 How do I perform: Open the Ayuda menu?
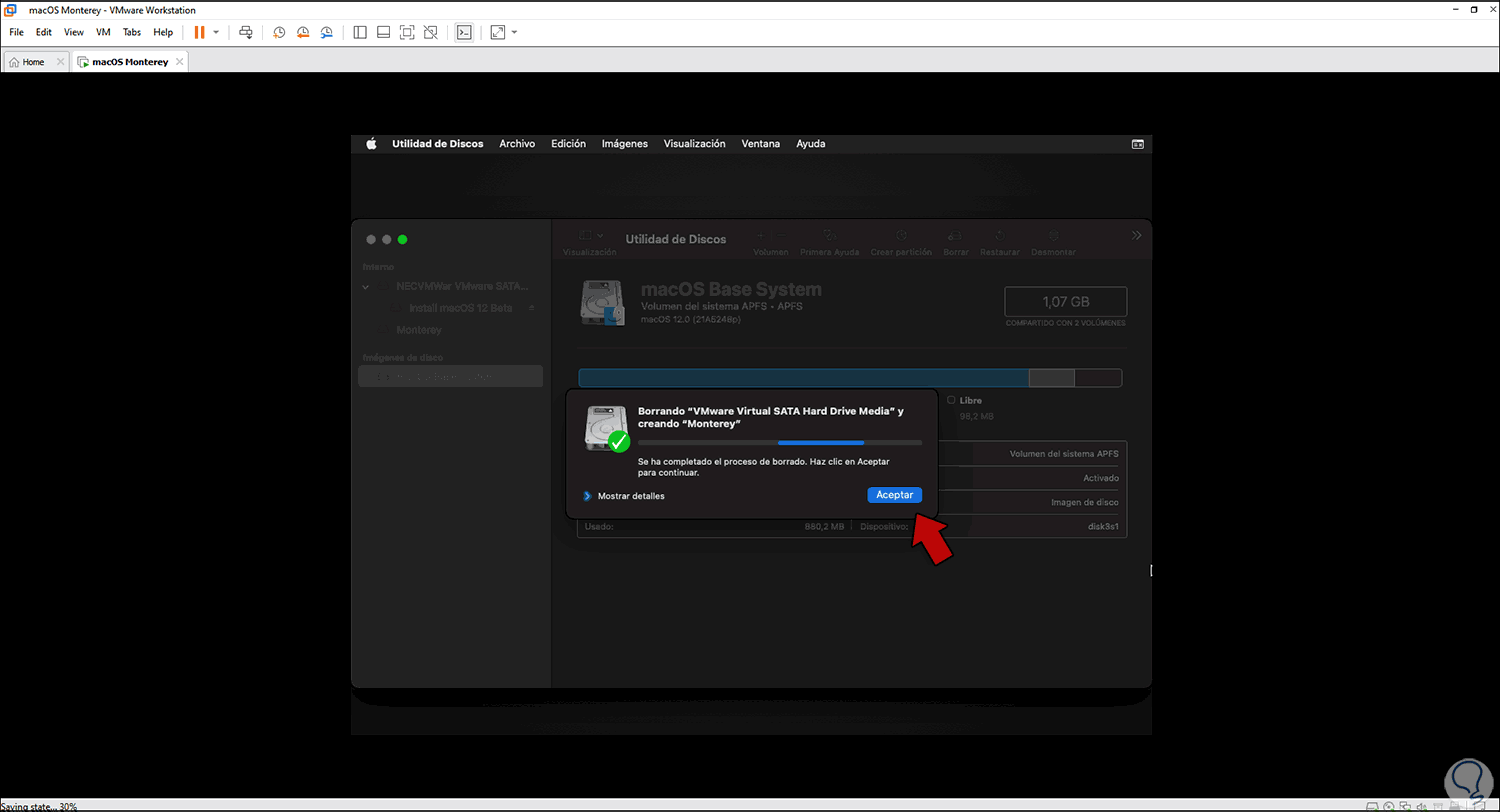(x=811, y=144)
